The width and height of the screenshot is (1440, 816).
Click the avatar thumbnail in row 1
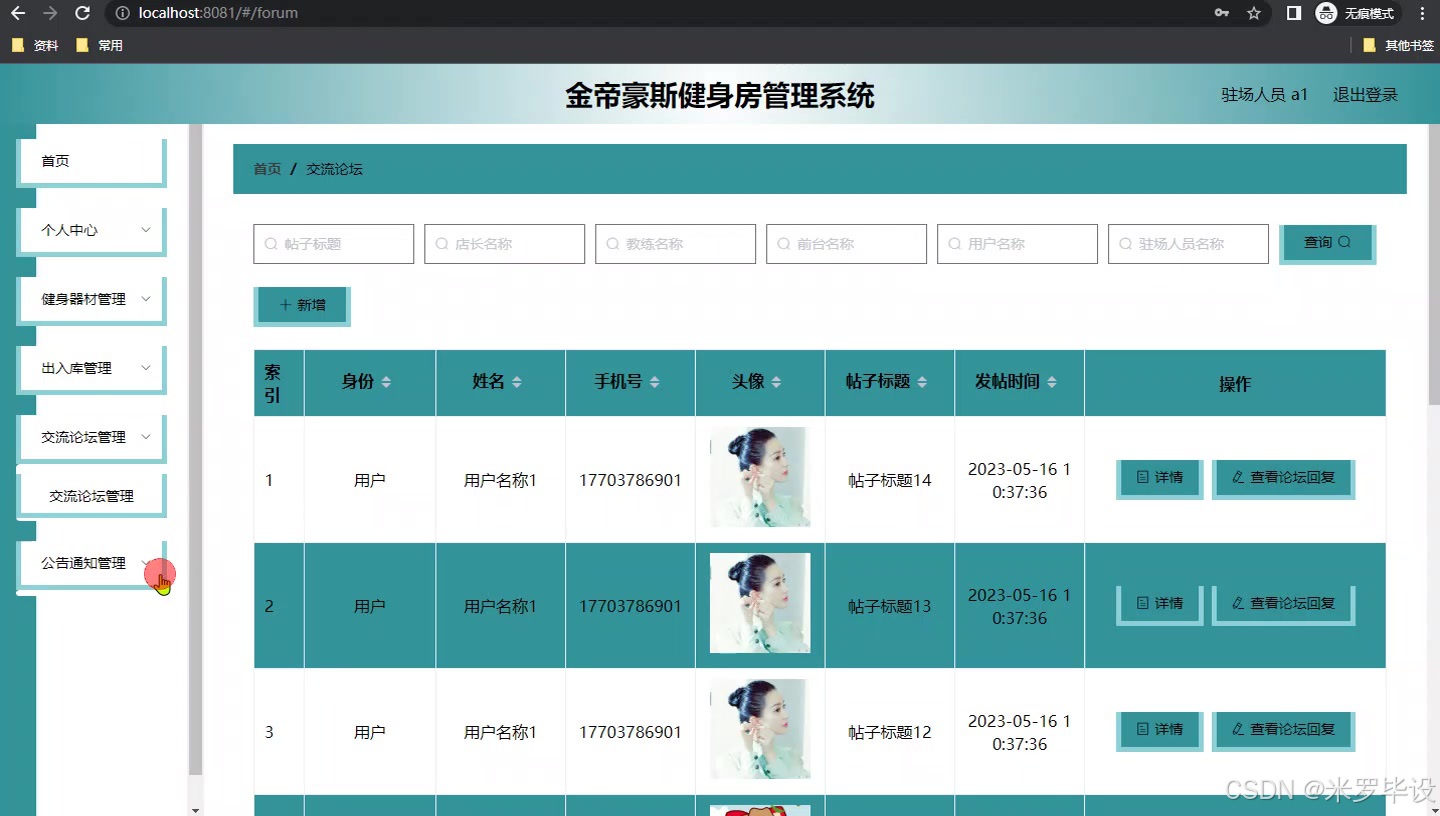coord(760,477)
